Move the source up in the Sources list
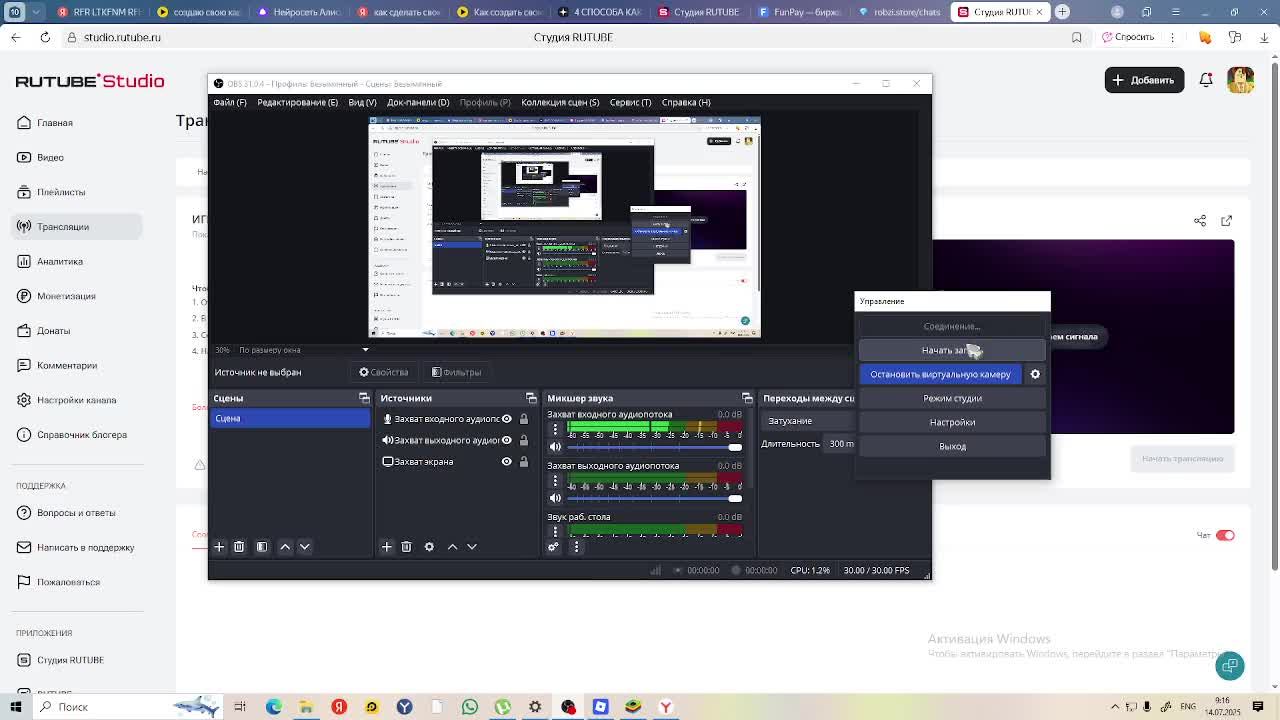 [x=452, y=547]
